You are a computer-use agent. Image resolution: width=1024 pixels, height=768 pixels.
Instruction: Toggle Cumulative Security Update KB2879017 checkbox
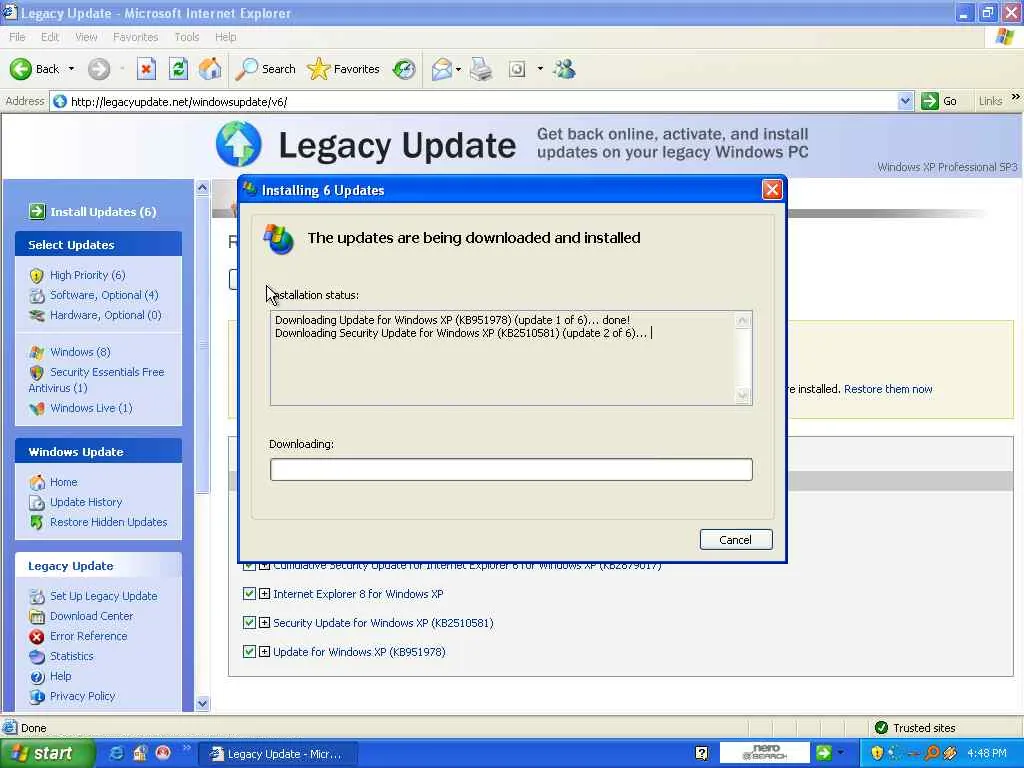point(249,566)
